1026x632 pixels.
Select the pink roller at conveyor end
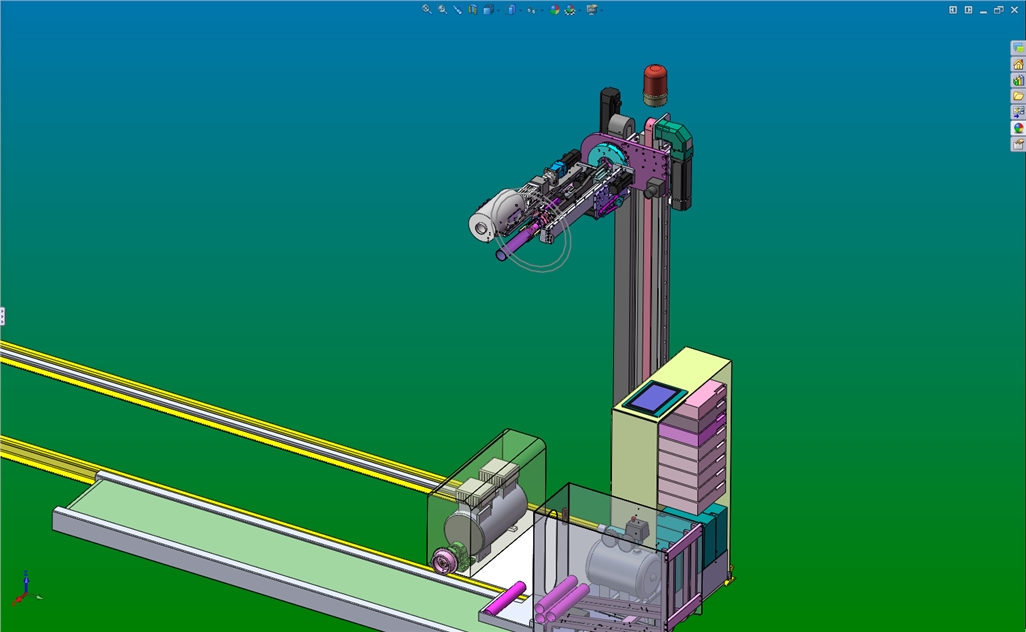point(505,598)
